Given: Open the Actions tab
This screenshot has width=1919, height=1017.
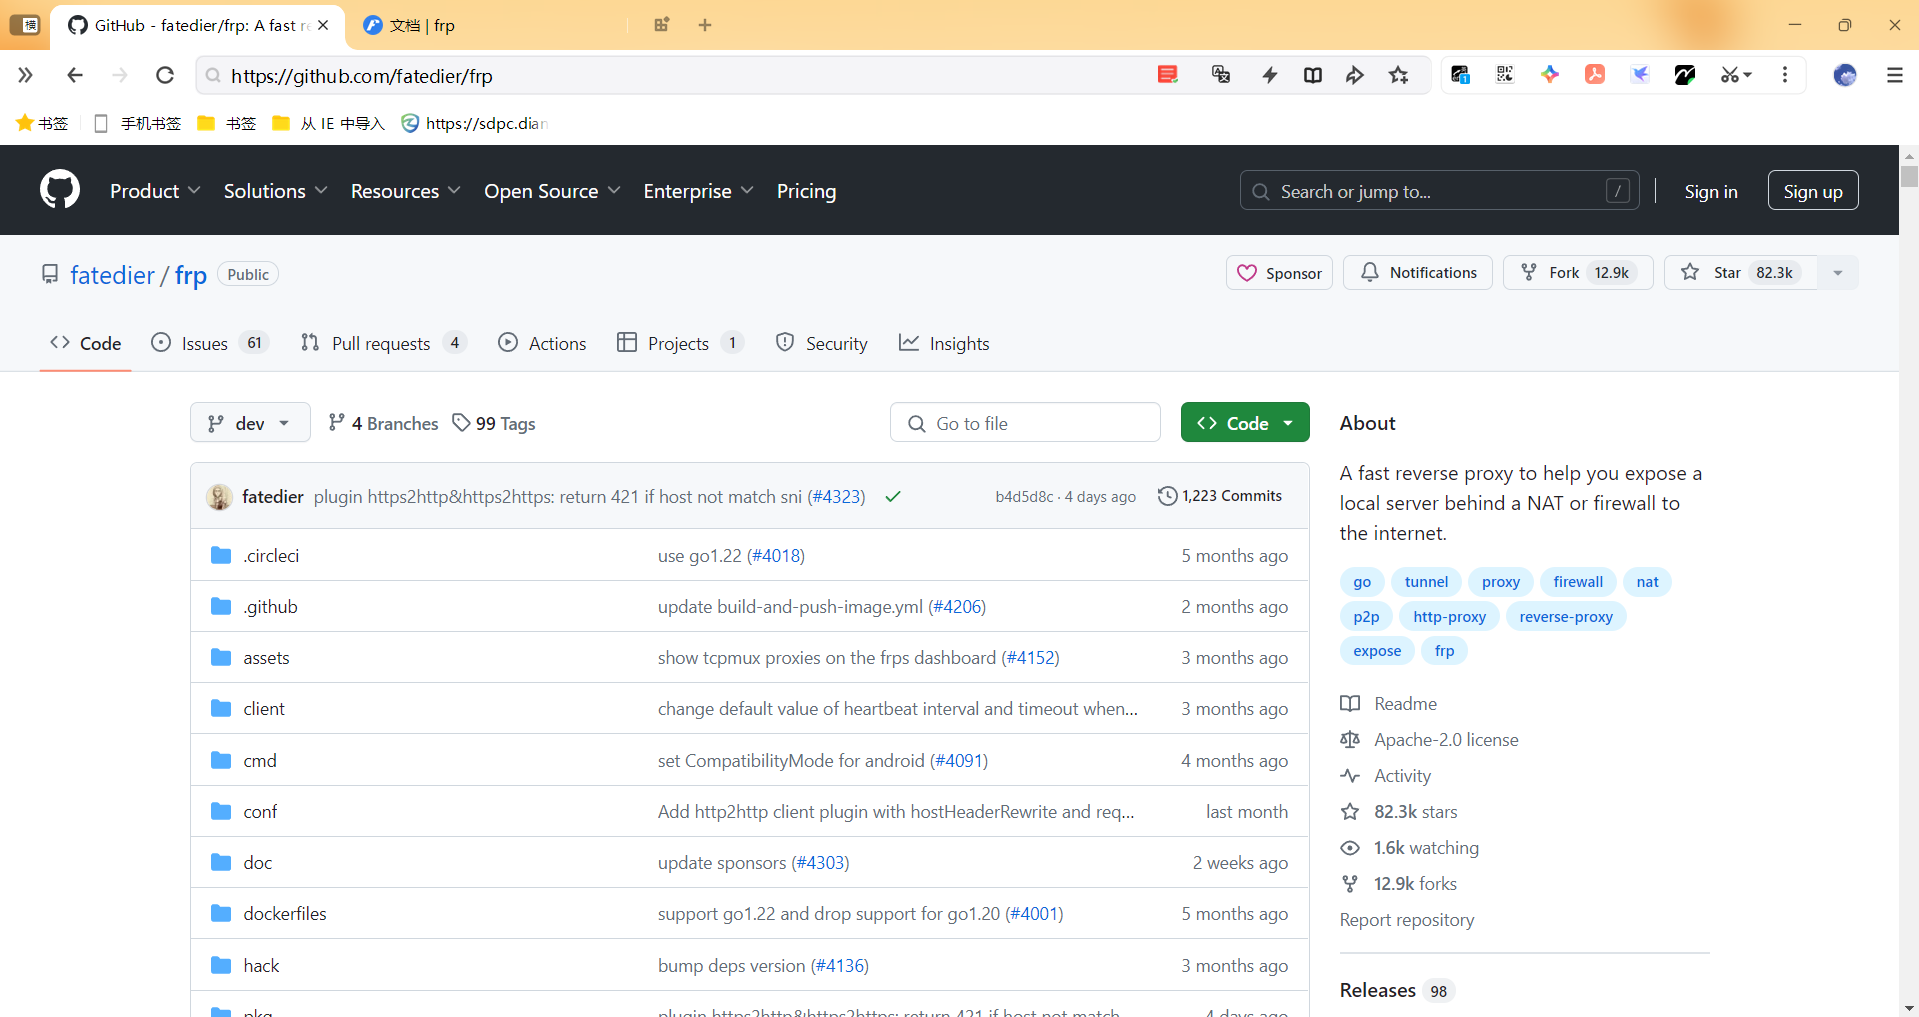Looking at the screenshot, I should coord(542,343).
